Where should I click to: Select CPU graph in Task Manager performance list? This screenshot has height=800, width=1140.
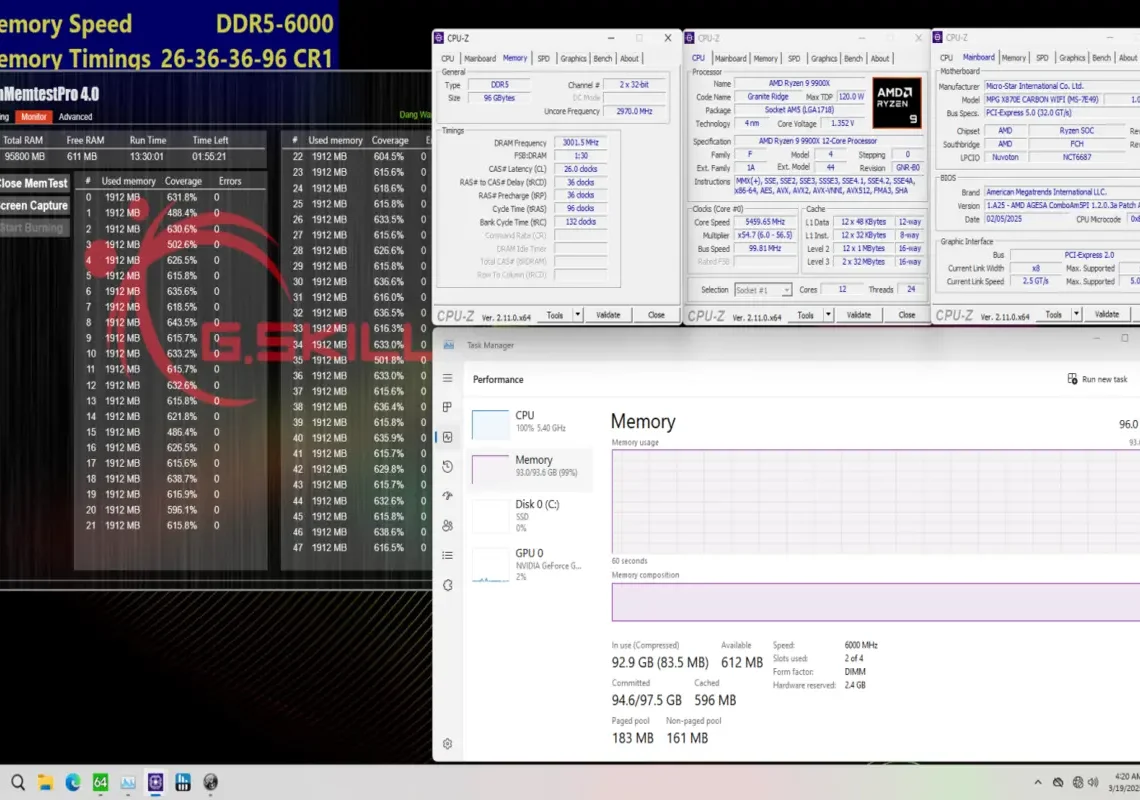(x=531, y=423)
